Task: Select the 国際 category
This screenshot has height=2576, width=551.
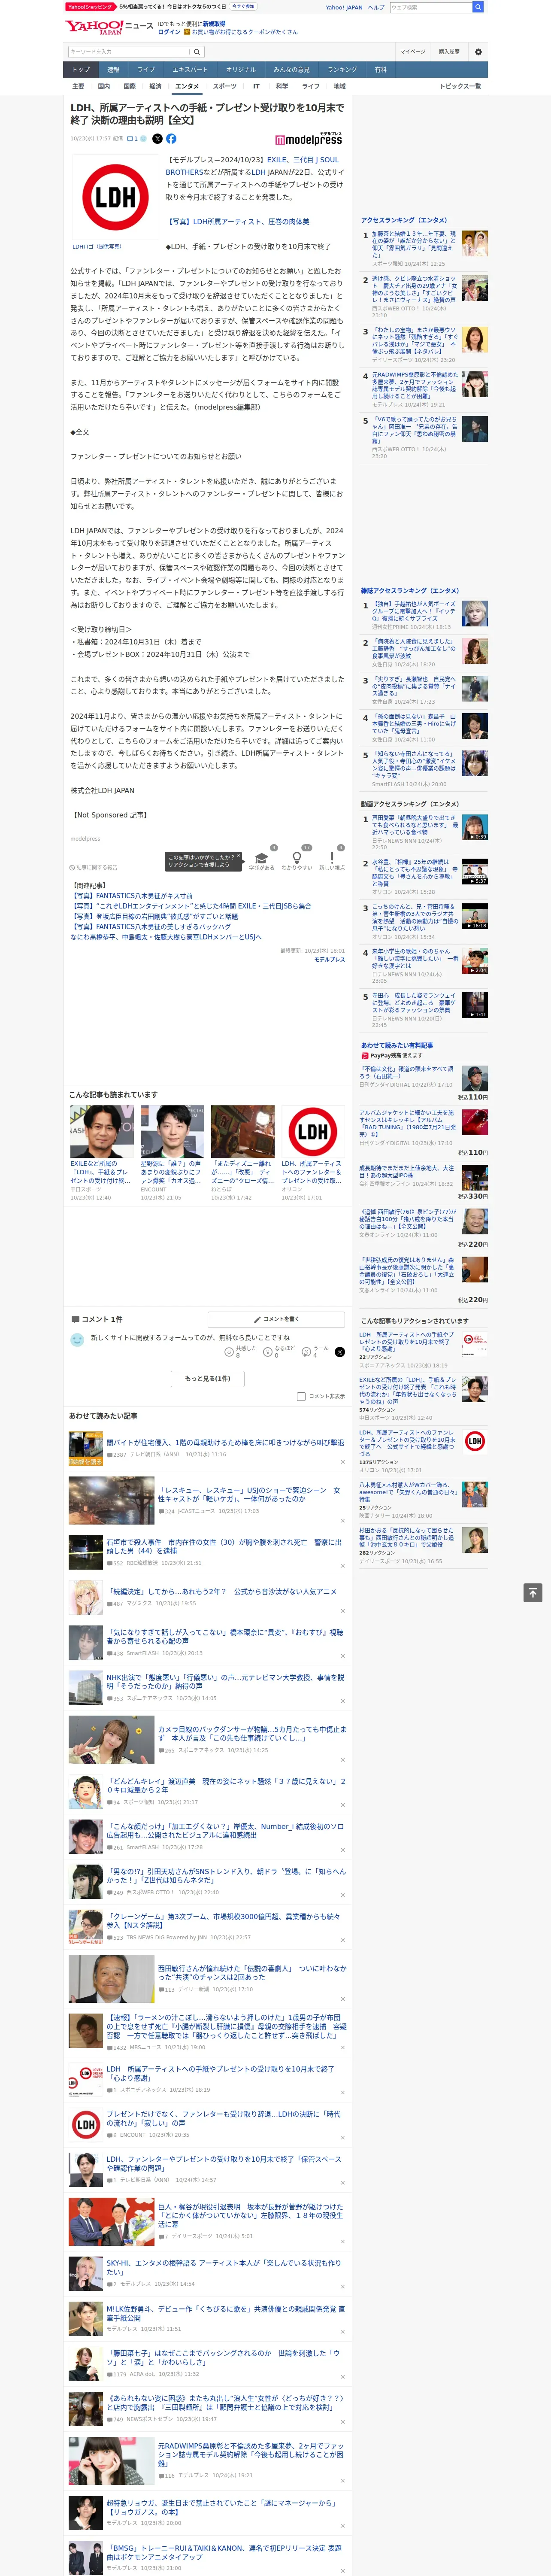Action: (129, 87)
